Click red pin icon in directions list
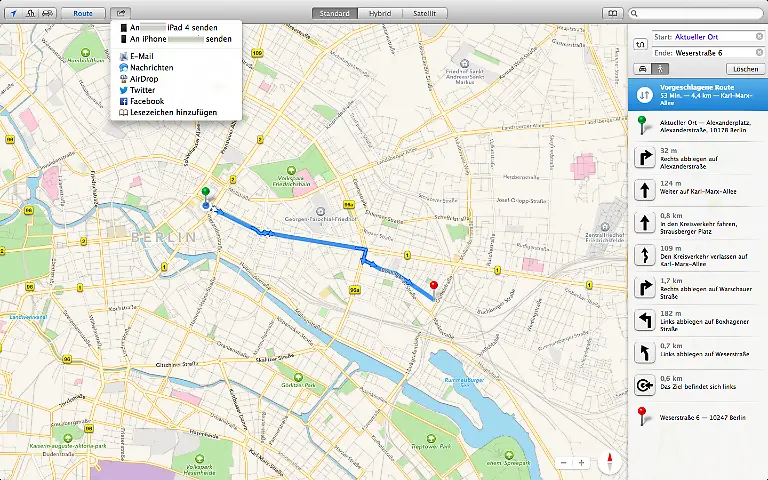 pyautogui.click(x=643, y=416)
